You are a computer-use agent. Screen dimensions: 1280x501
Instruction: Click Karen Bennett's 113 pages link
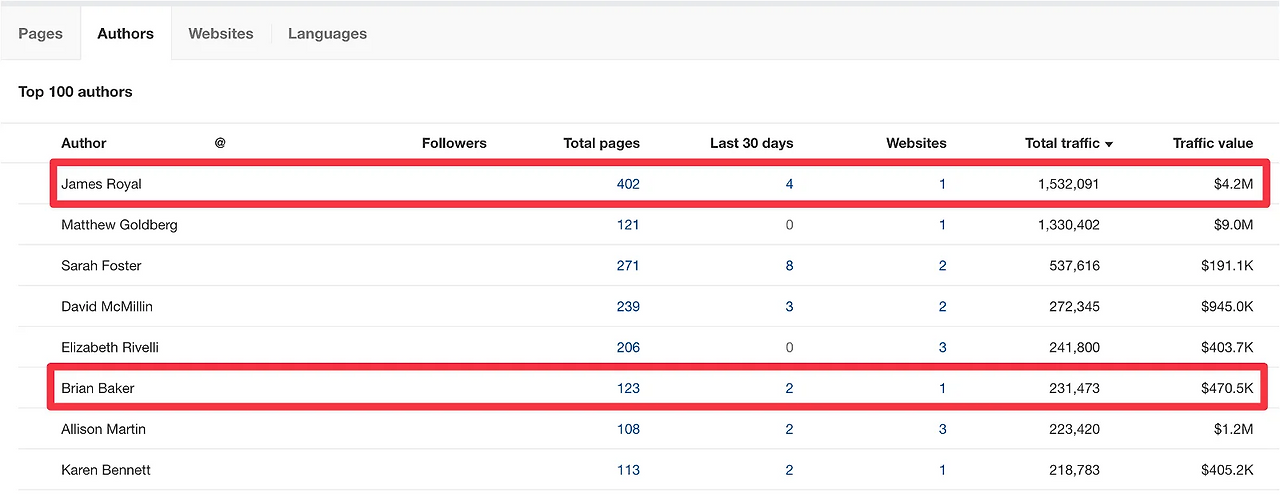point(628,471)
